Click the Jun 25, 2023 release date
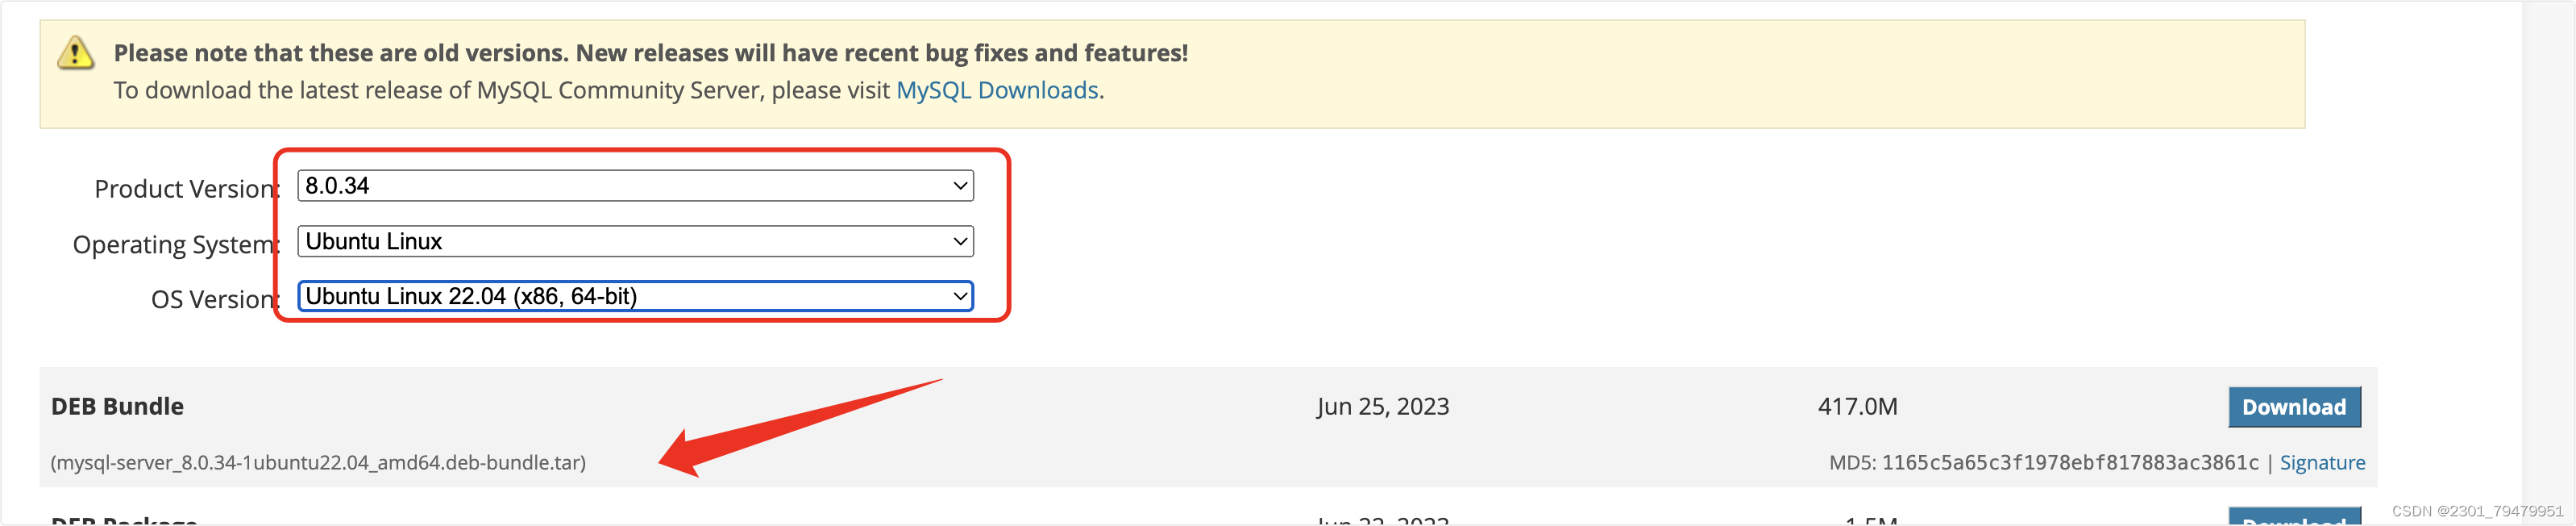Viewport: 2576px width, 526px height. click(1382, 406)
